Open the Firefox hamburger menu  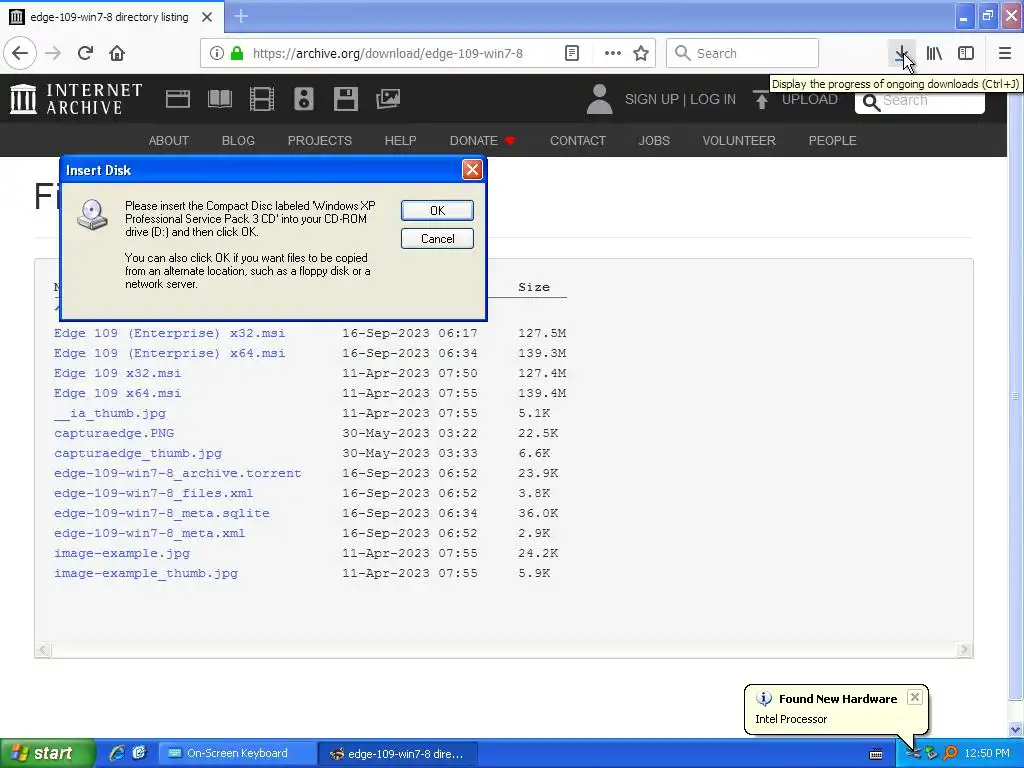(x=1005, y=53)
